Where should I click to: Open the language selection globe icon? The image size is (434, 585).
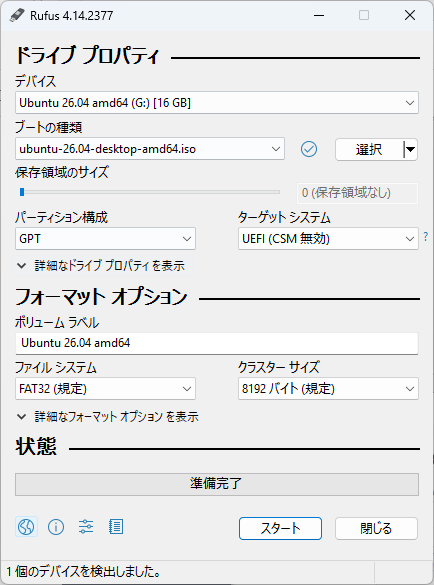click(26, 527)
